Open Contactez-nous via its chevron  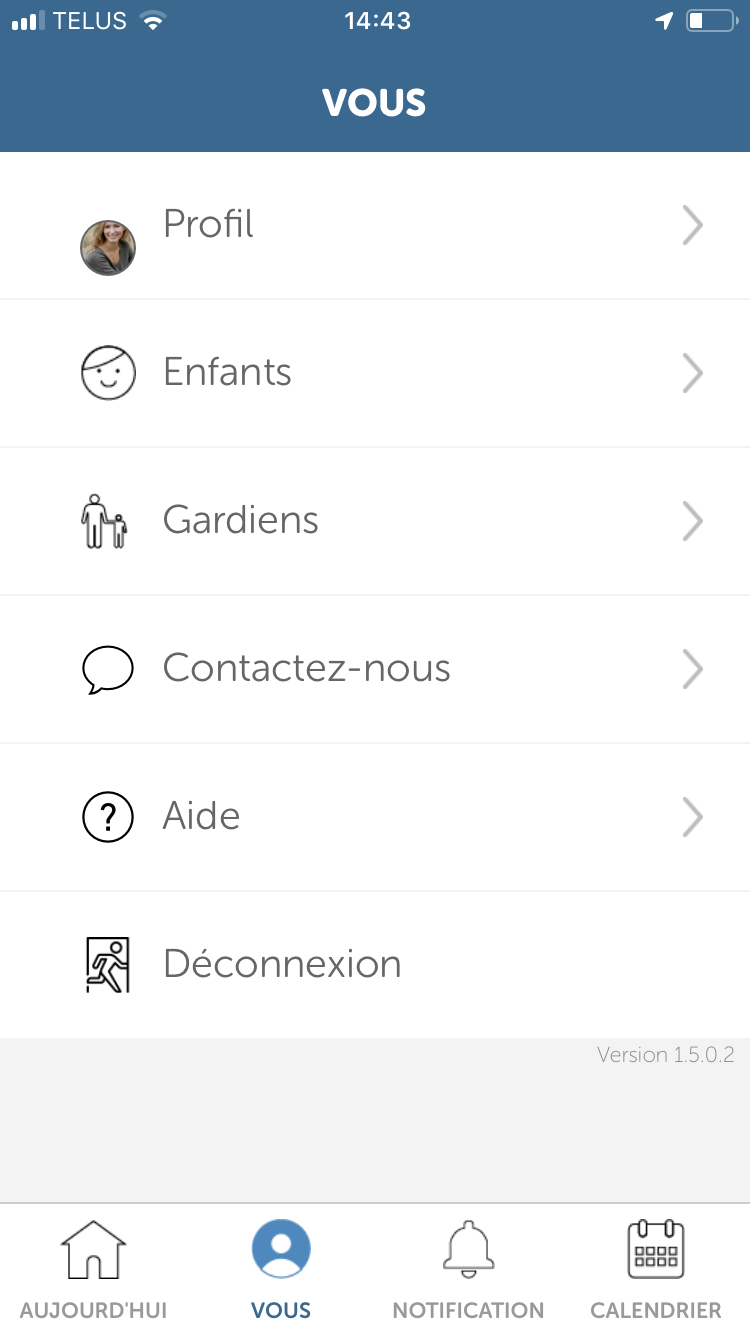[x=692, y=669]
